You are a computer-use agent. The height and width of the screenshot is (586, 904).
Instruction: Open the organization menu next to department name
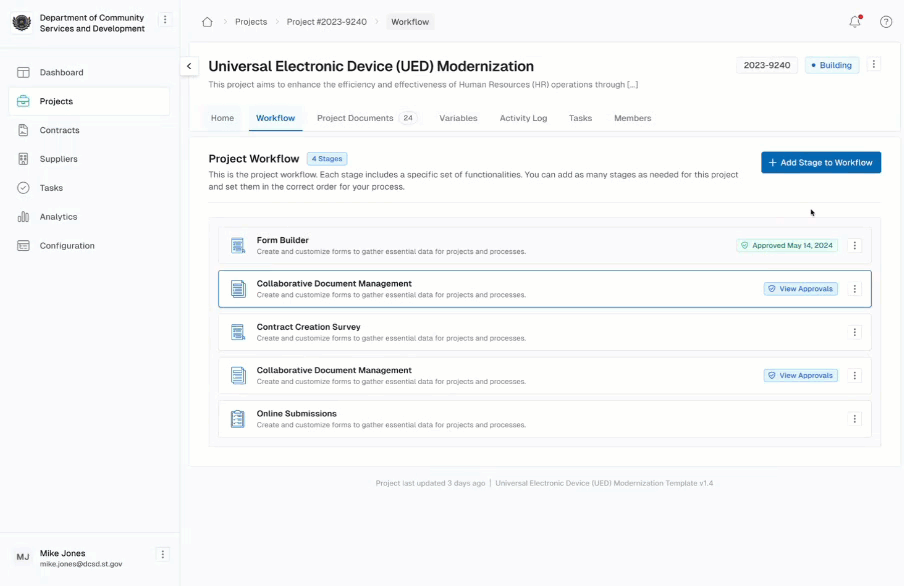coord(166,20)
